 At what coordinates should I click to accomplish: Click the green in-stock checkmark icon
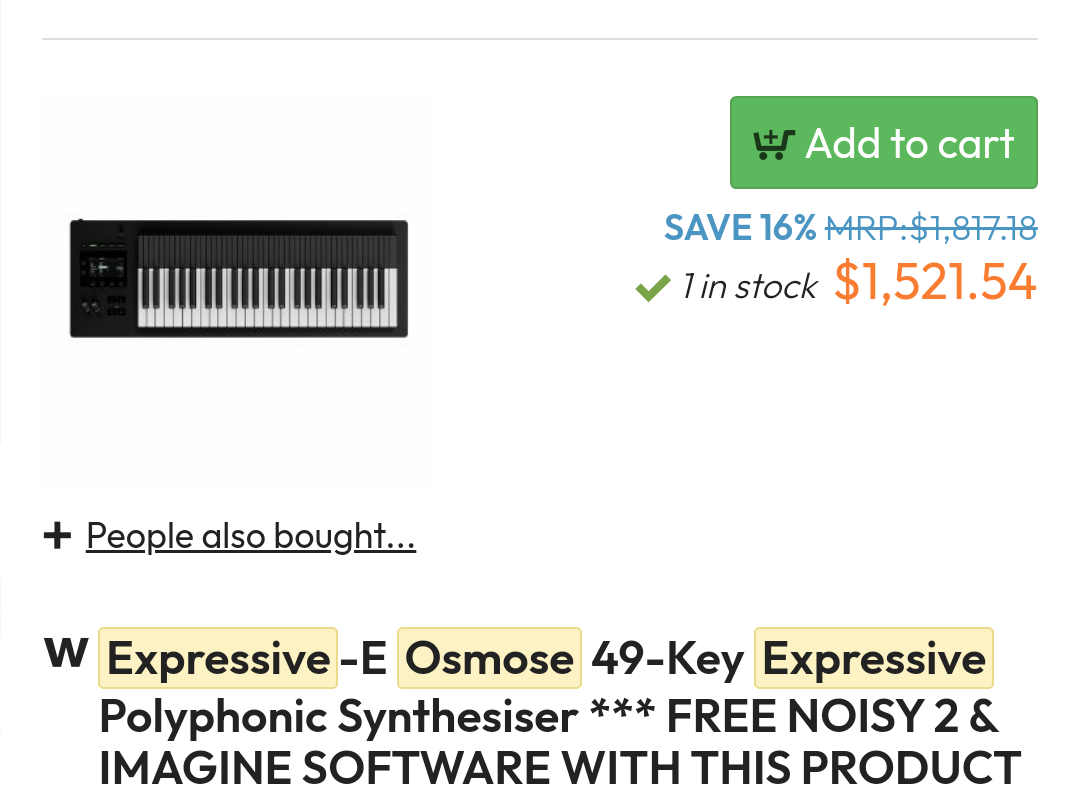pyautogui.click(x=652, y=289)
